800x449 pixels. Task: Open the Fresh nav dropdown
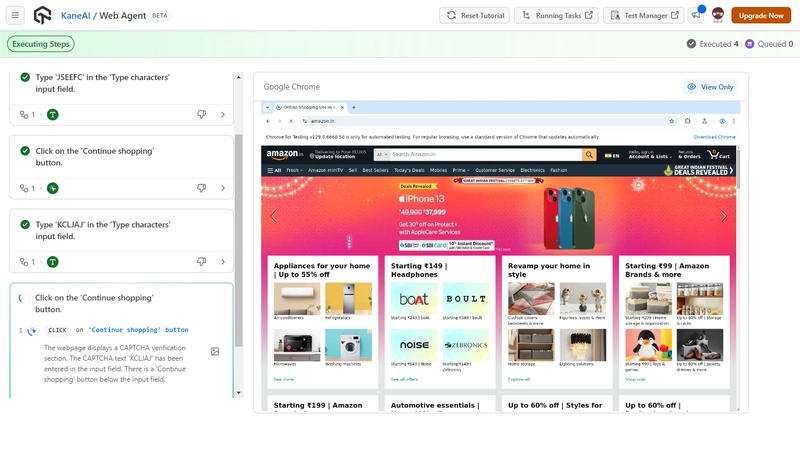(x=294, y=170)
